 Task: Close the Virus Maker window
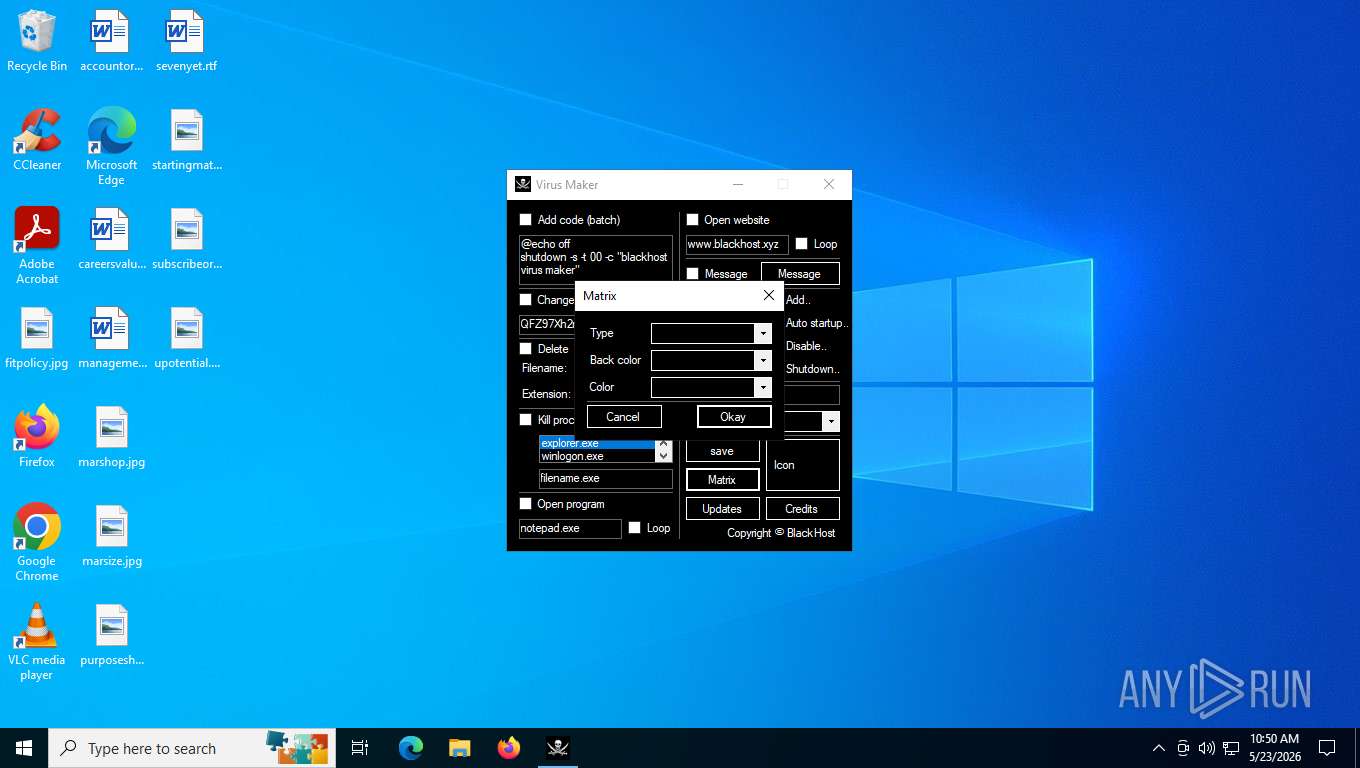(x=828, y=184)
